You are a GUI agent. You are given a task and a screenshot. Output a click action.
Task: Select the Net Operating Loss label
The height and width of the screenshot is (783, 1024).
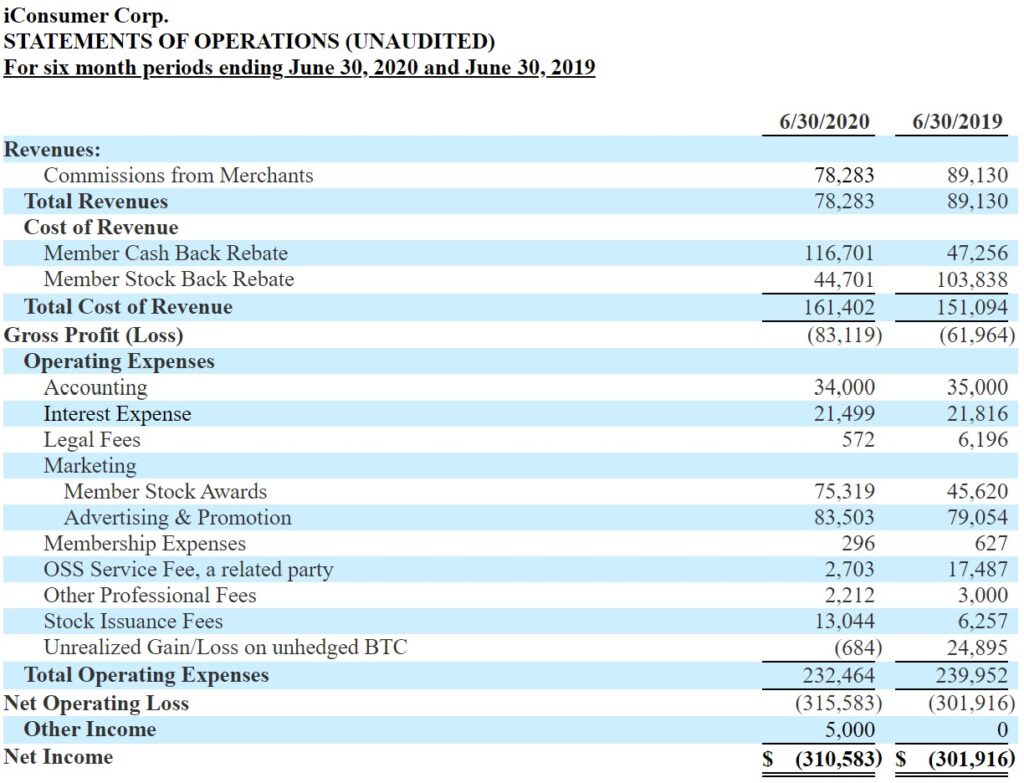(x=96, y=703)
